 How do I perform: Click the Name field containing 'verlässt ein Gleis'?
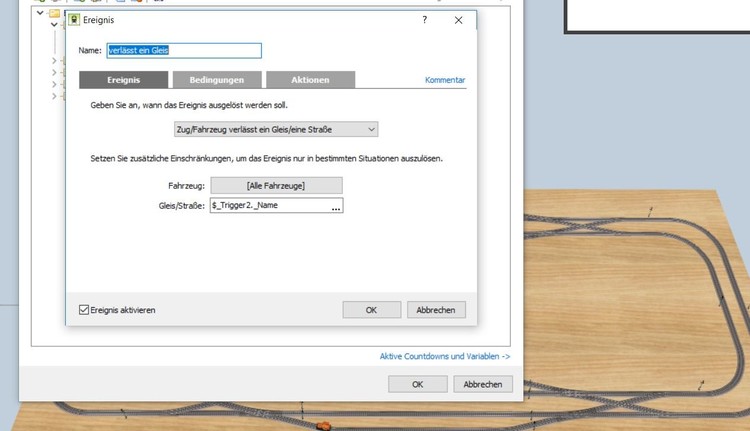tap(184, 50)
